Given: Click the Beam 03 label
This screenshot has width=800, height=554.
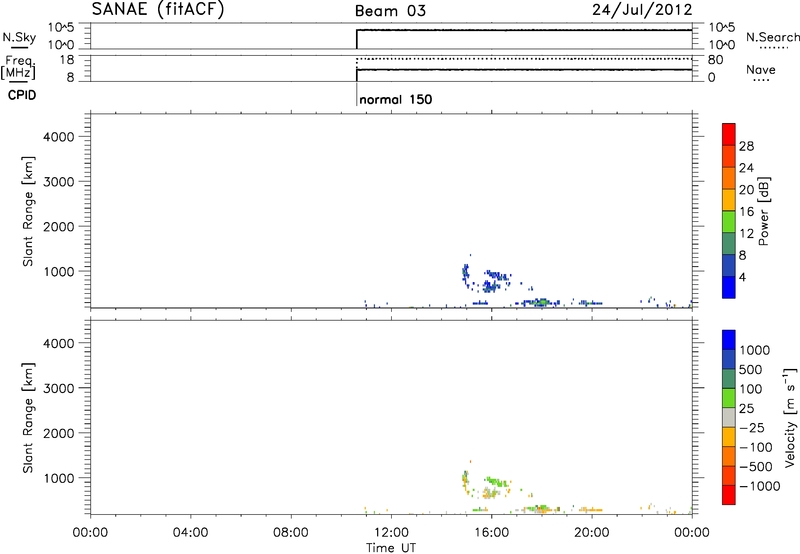Looking at the screenshot, I should coord(390,11).
